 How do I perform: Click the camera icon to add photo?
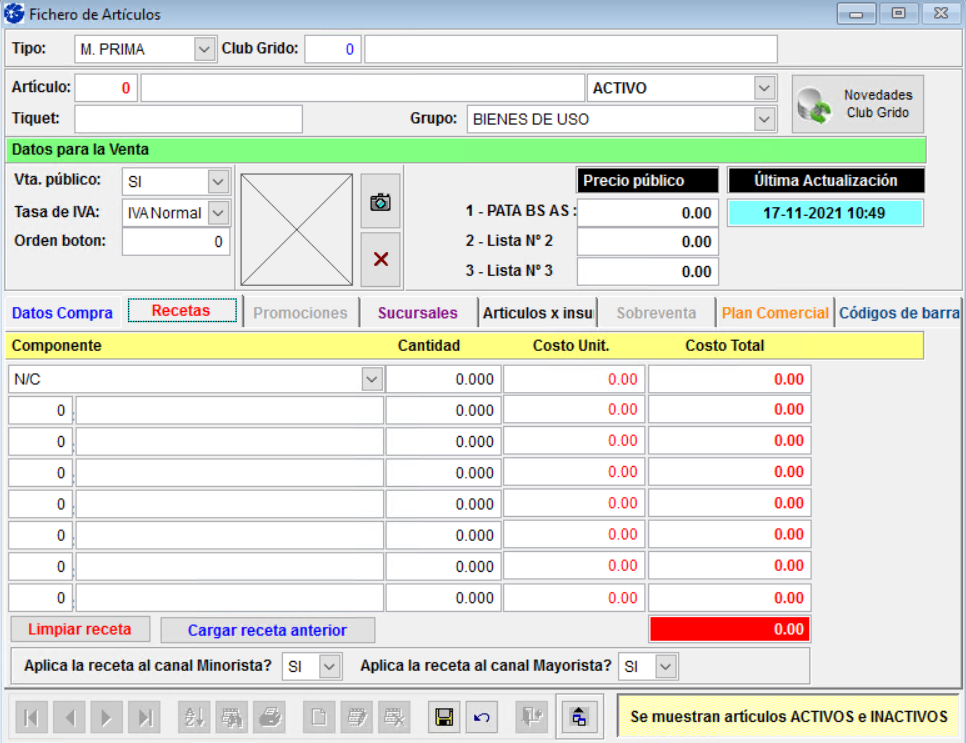(380, 201)
